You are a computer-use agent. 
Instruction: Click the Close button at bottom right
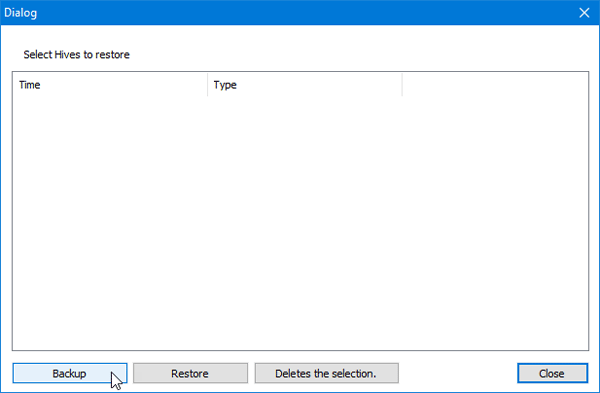click(552, 373)
